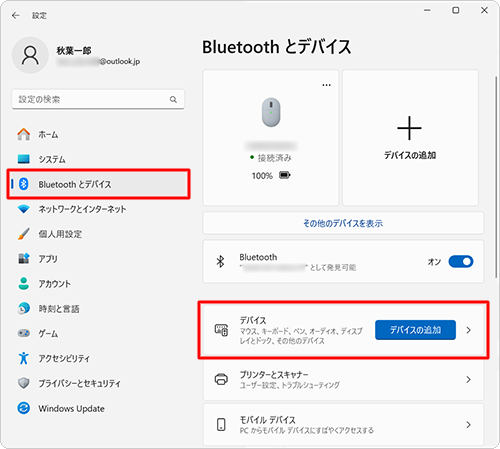Click the mouse battery level icon
This screenshot has height=449, width=500.
click(x=285, y=175)
